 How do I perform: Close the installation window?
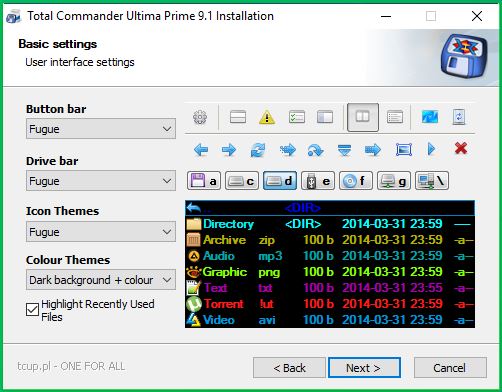point(477,16)
